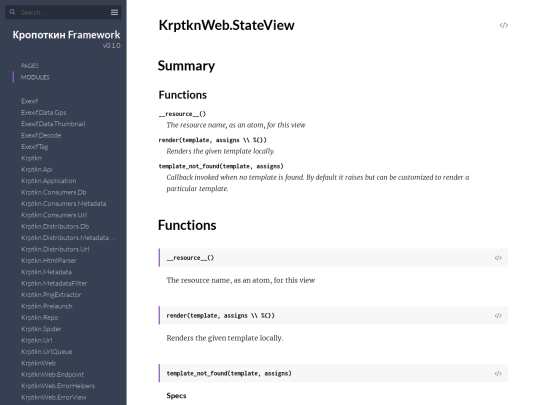Open the Exexif.Data.Gps module

[x=43, y=113]
